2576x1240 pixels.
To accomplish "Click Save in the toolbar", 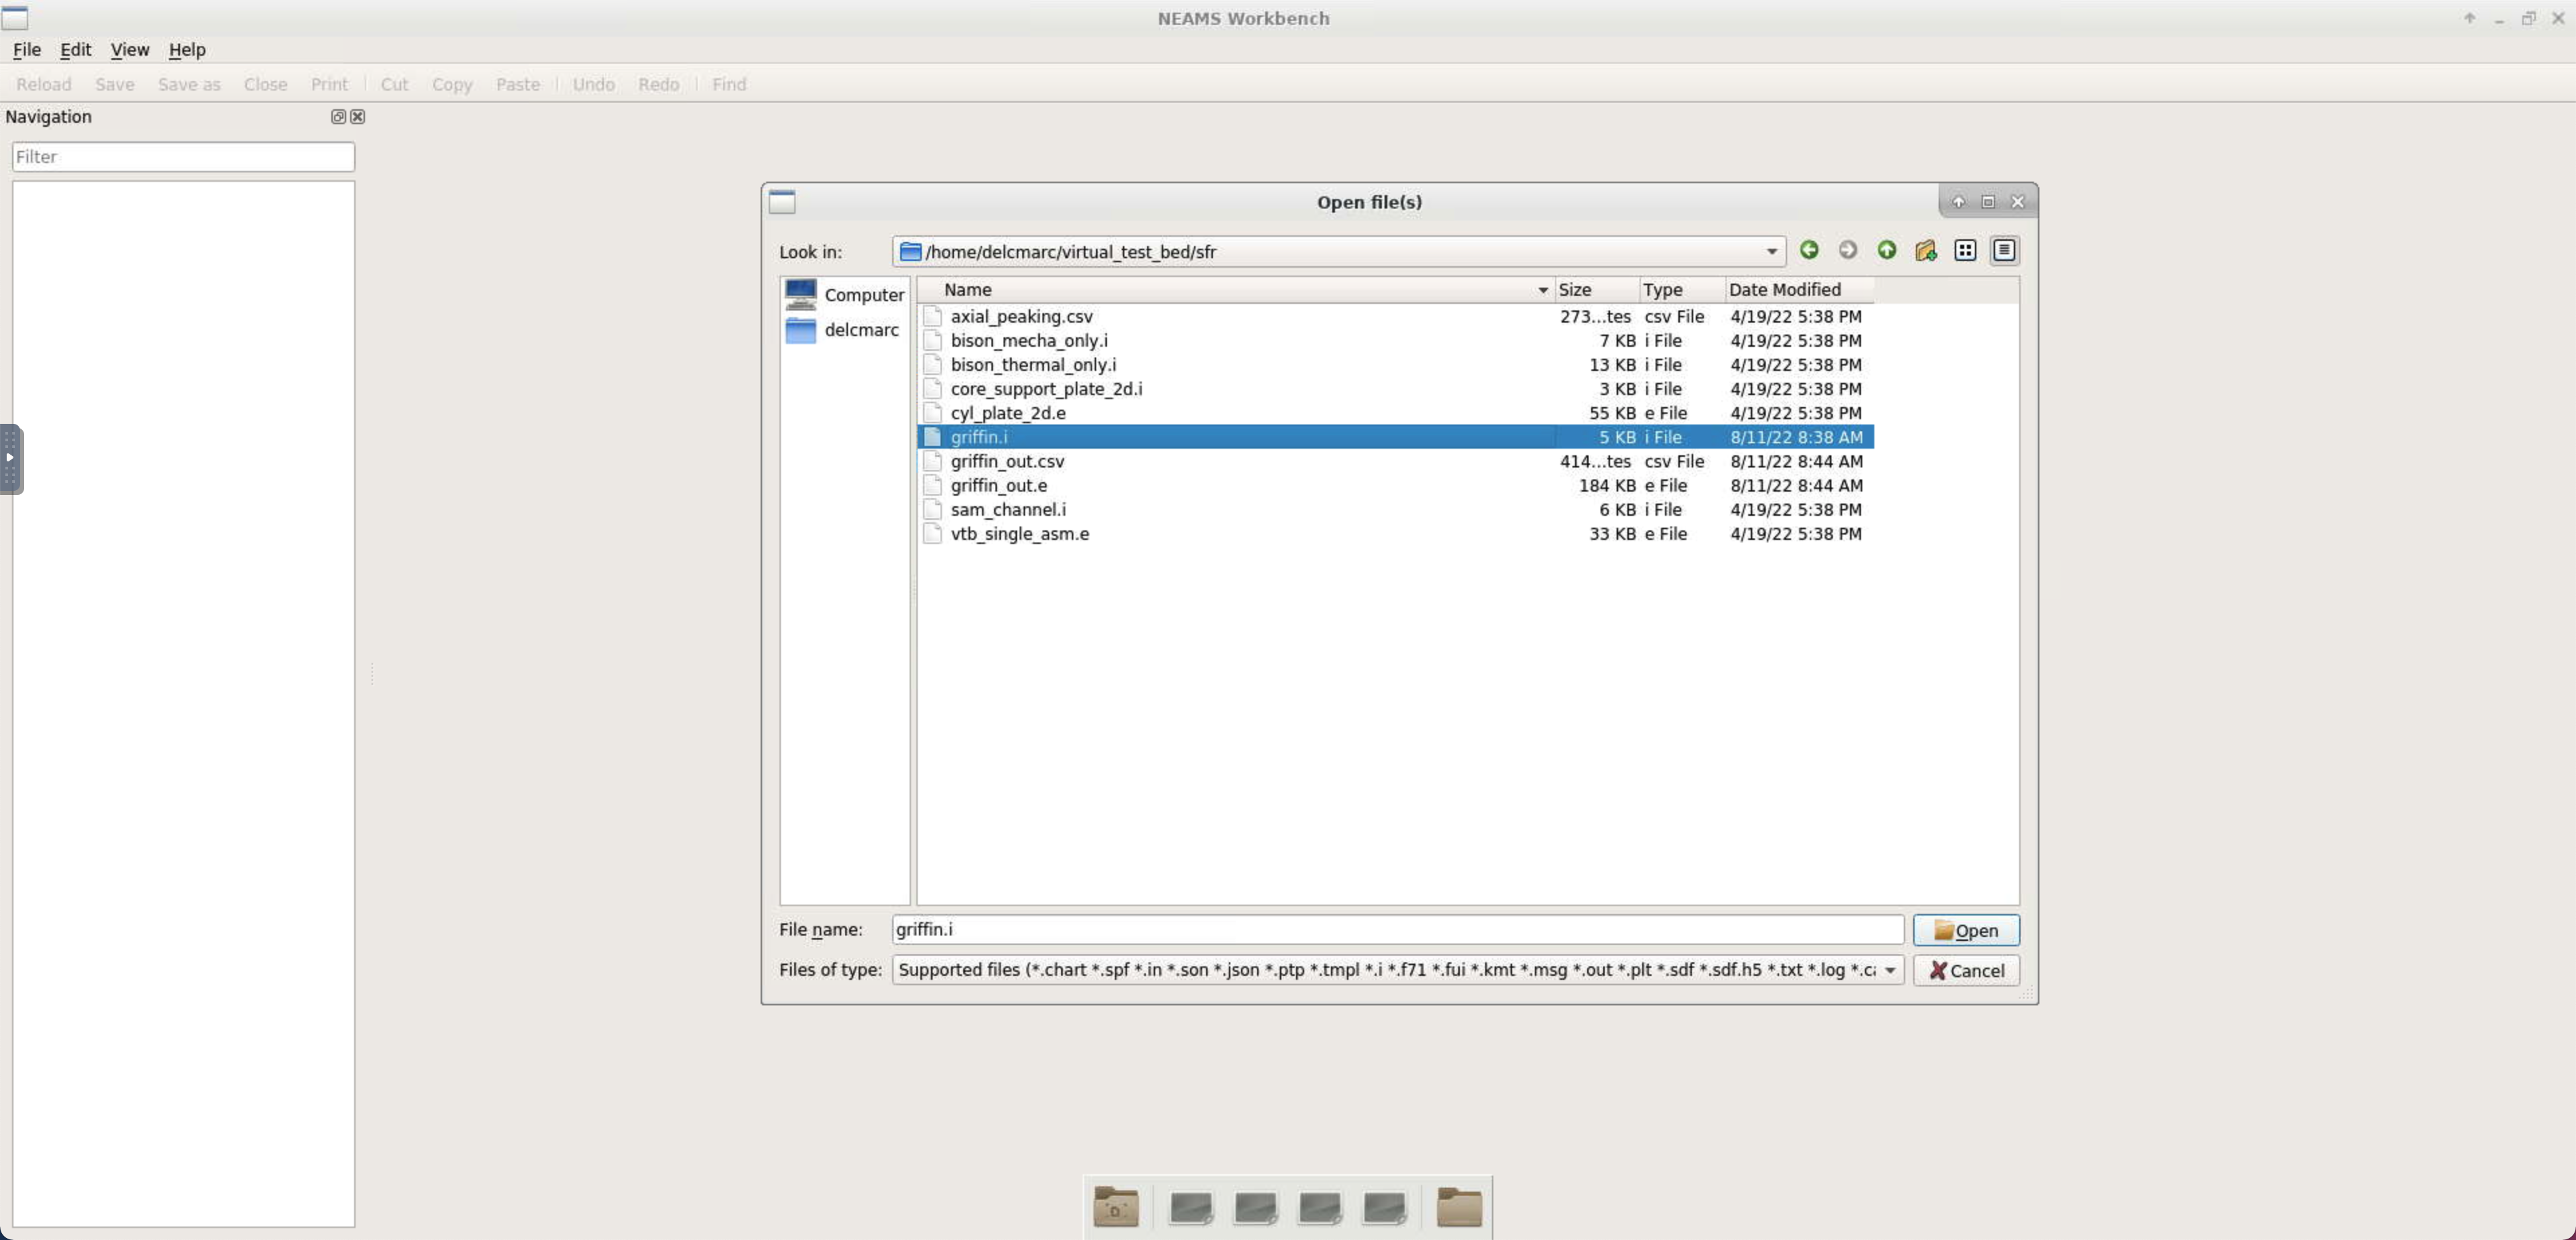I will (114, 84).
